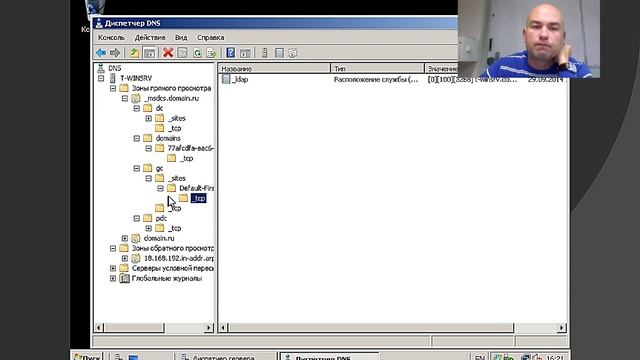640x360 pixels.
Task: Open the Пуск start button
Action: 87,357
